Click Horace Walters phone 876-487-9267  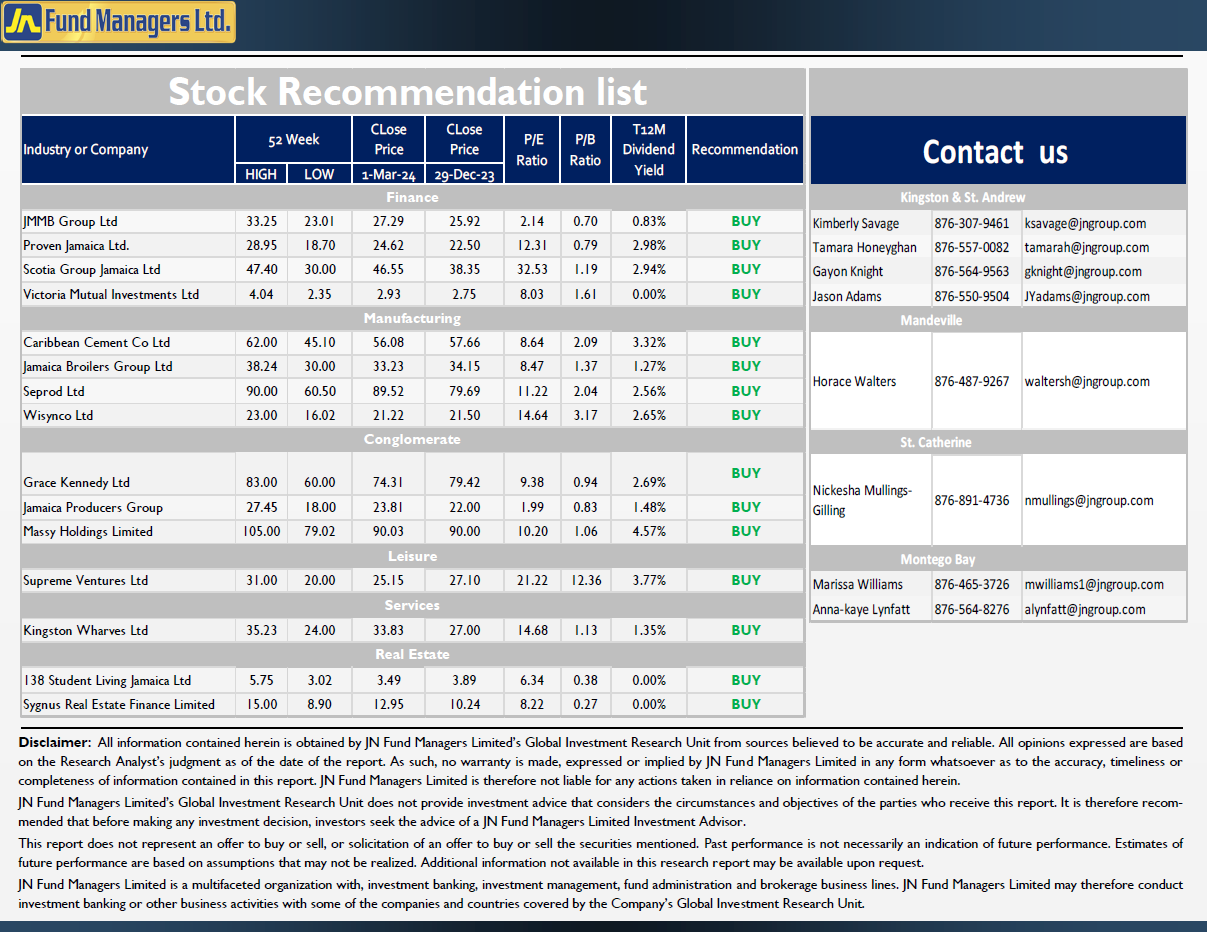pyautogui.click(x=972, y=382)
